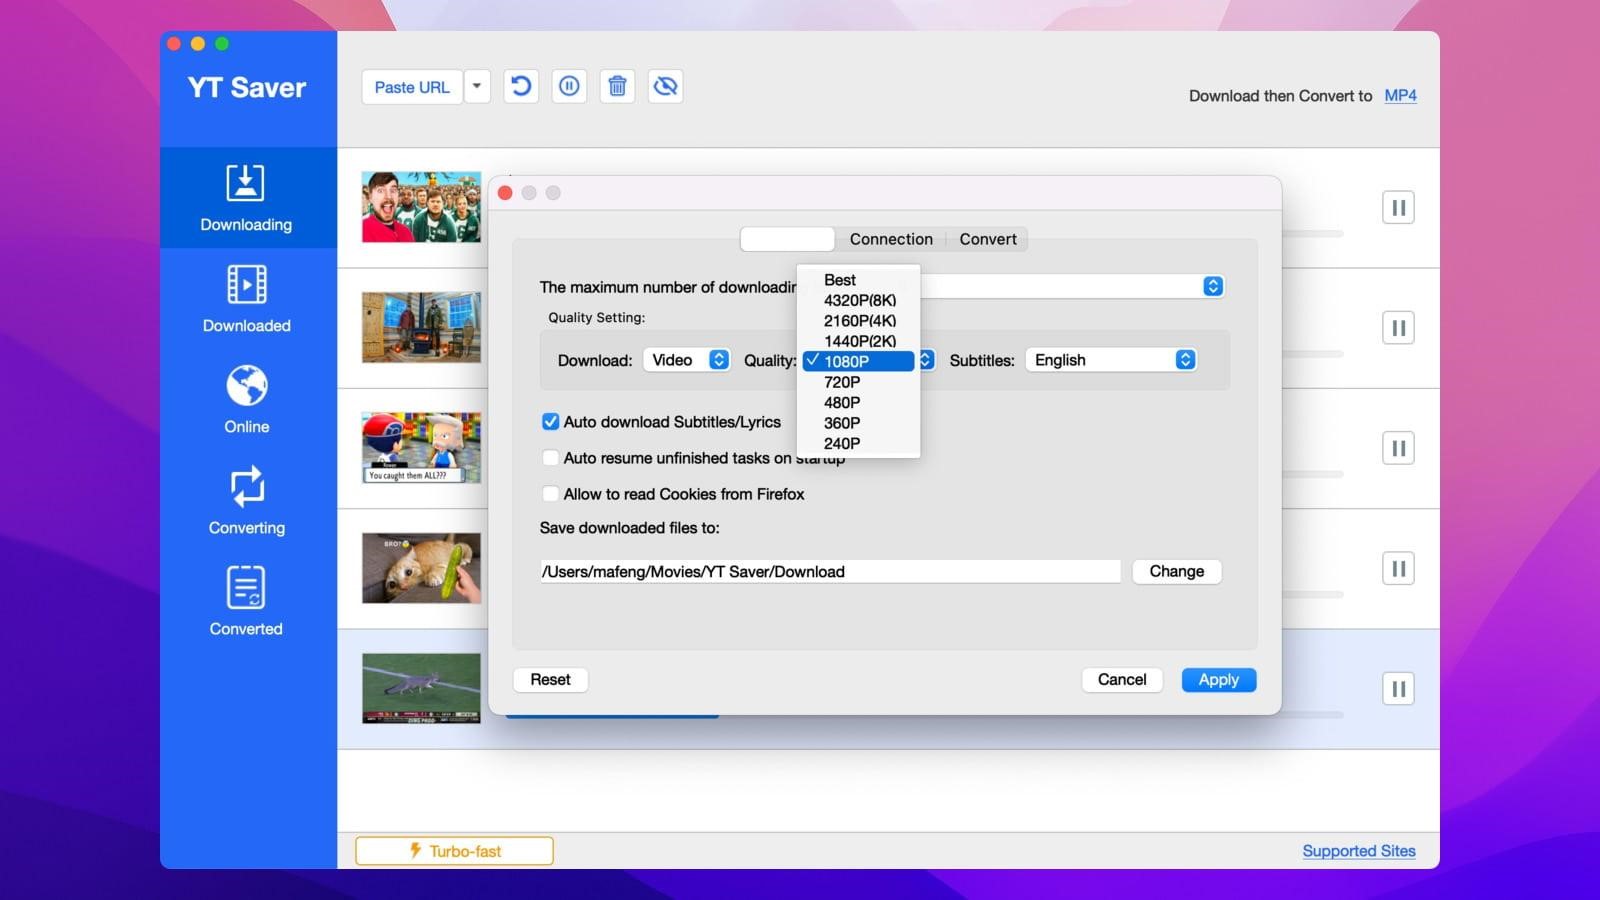Screen dimensions: 1600x900
Task: Open the Supported Sites link
Action: [x=1358, y=850]
